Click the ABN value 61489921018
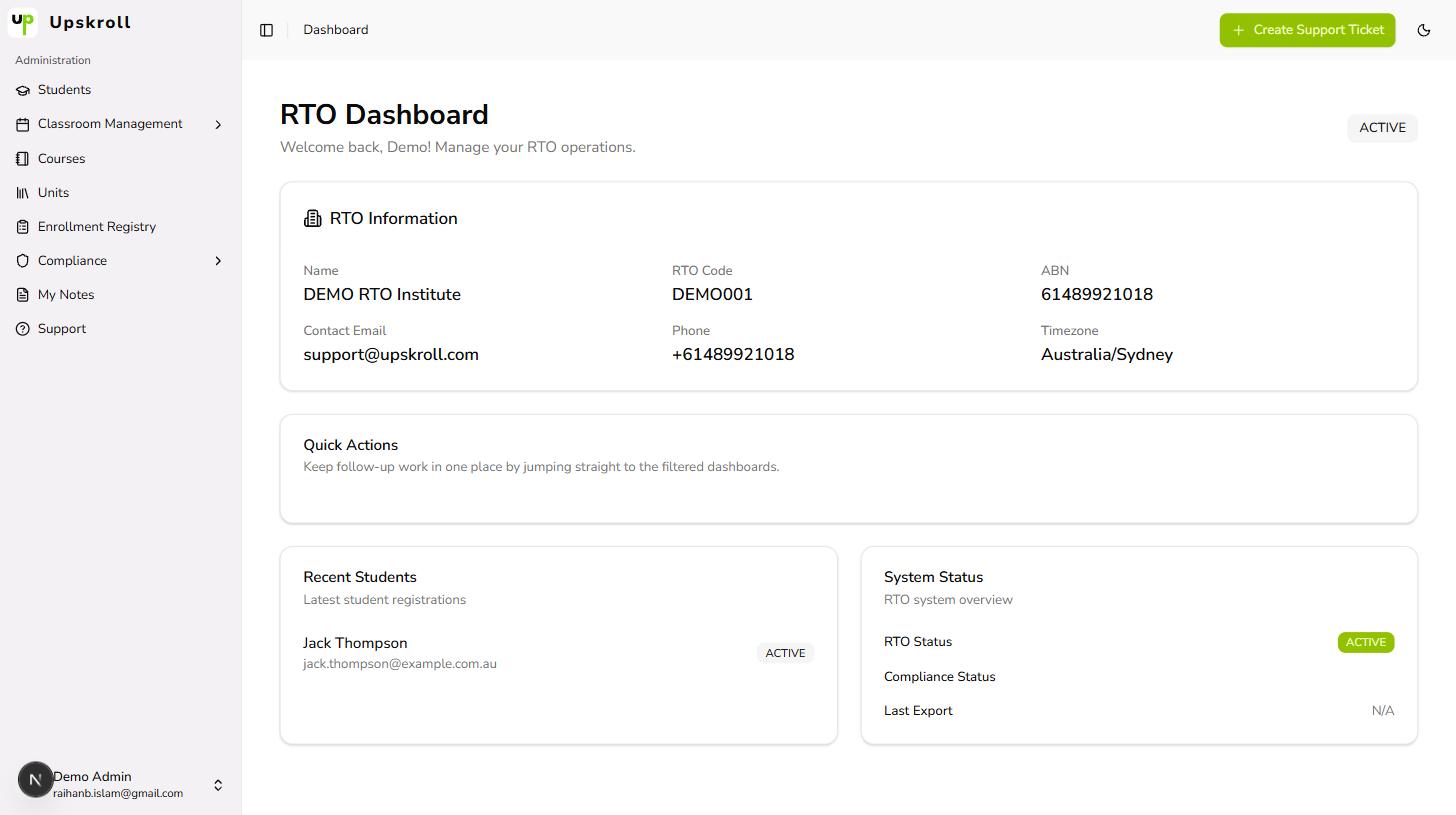The width and height of the screenshot is (1456, 815). (1097, 295)
